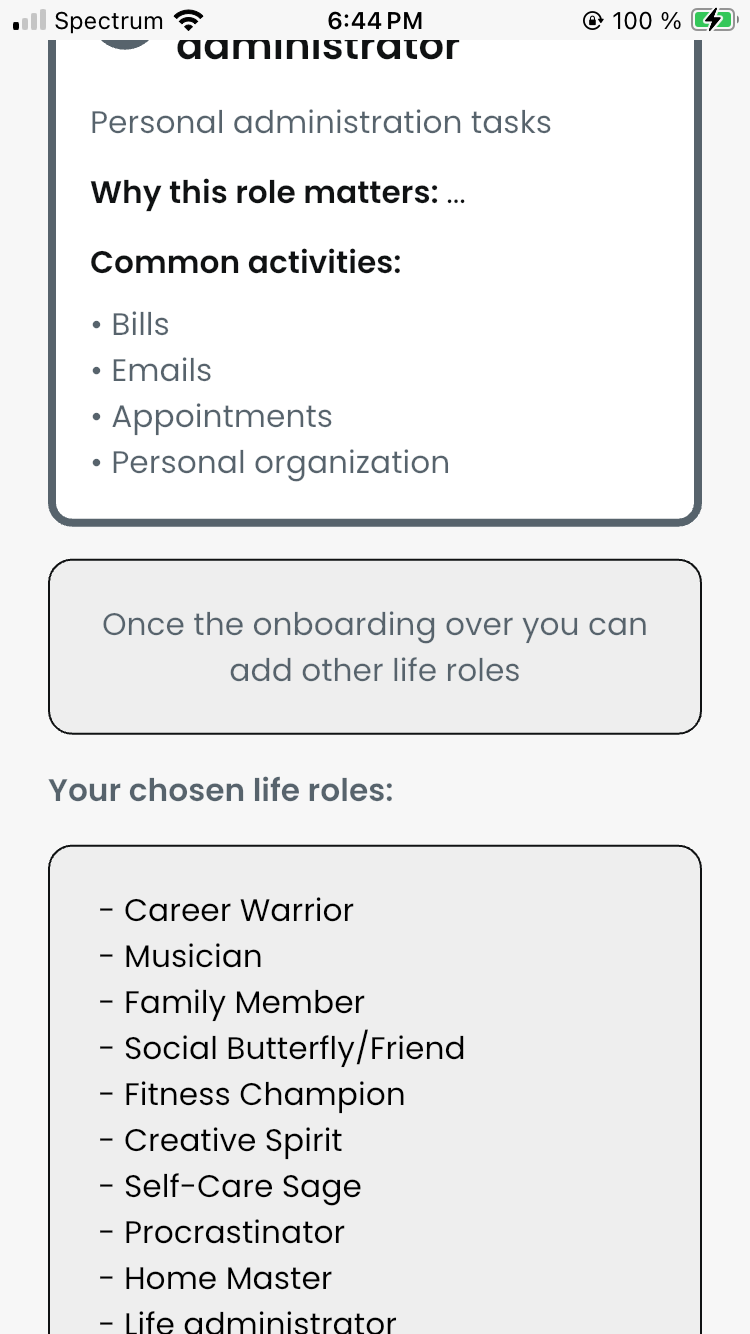Image resolution: width=750 pixels, height=1334 pixels.
Task: Tap the 6:44 PM status bar clock
Action: [375, 20]
